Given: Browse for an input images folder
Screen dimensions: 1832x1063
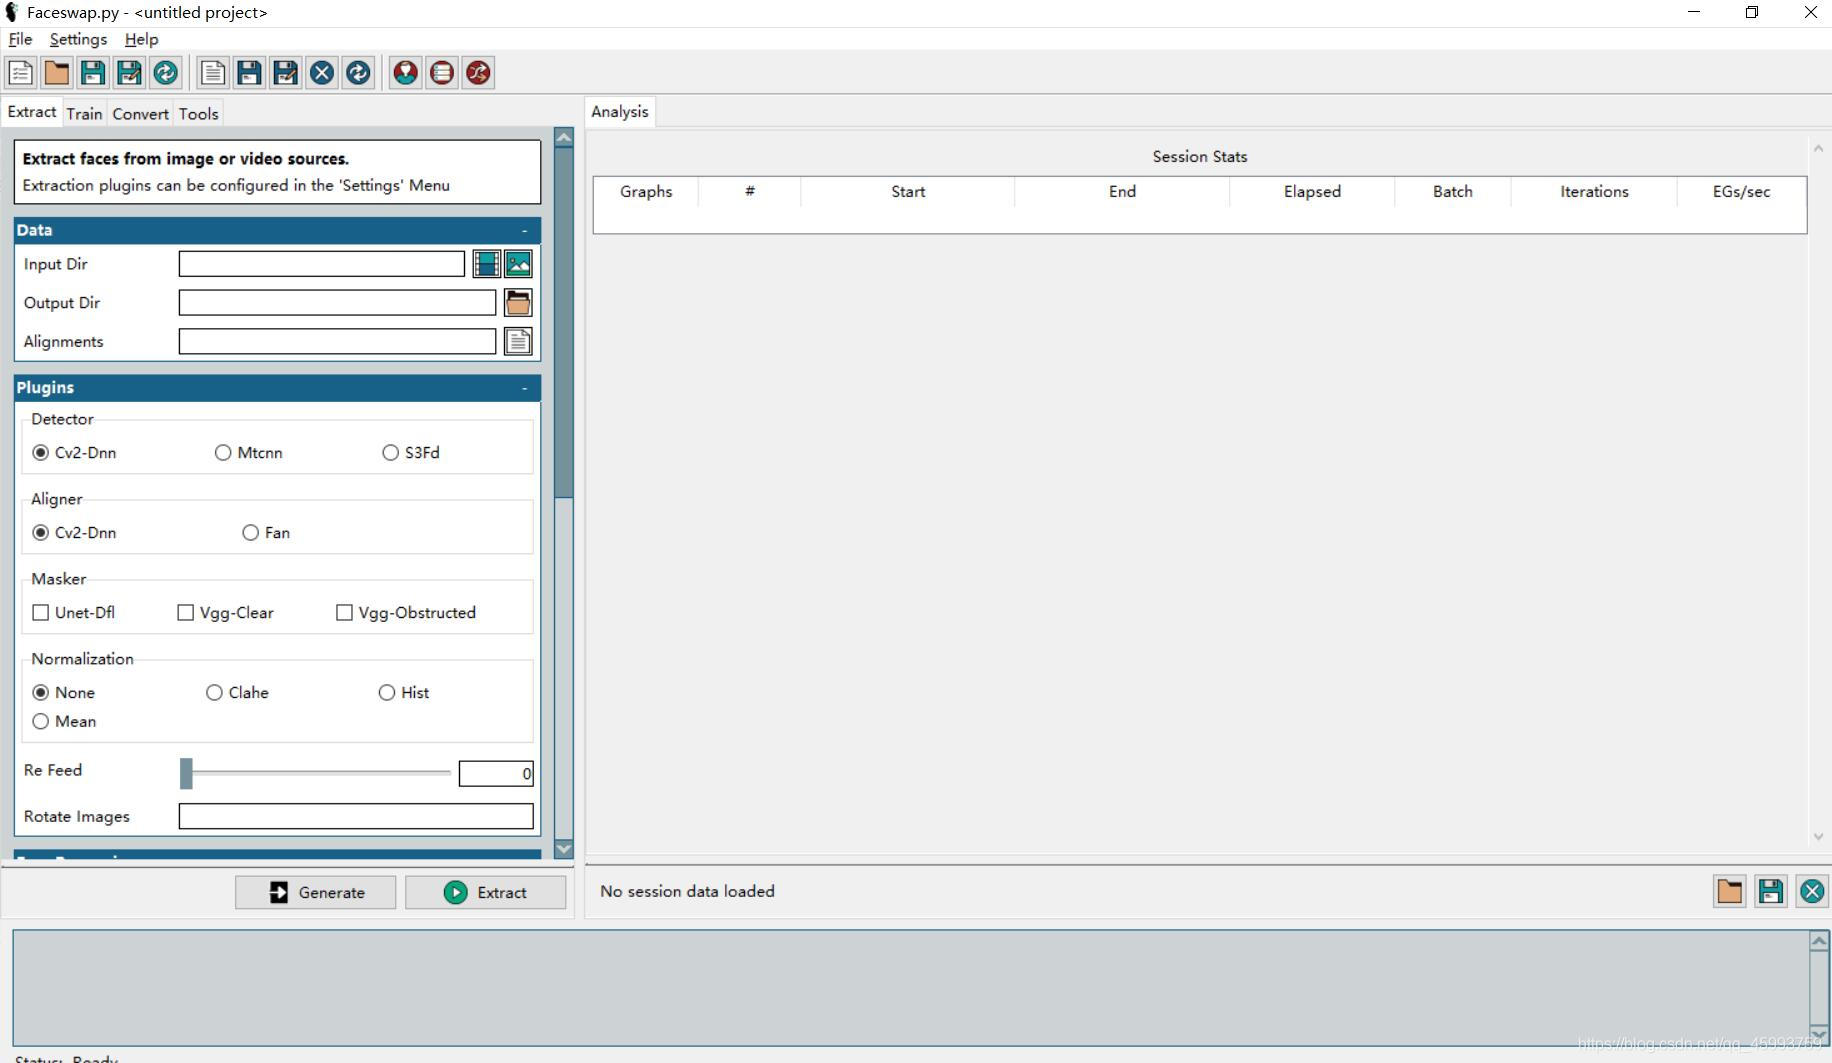Looking at the screenshot, I should click(x=518, y=264).
